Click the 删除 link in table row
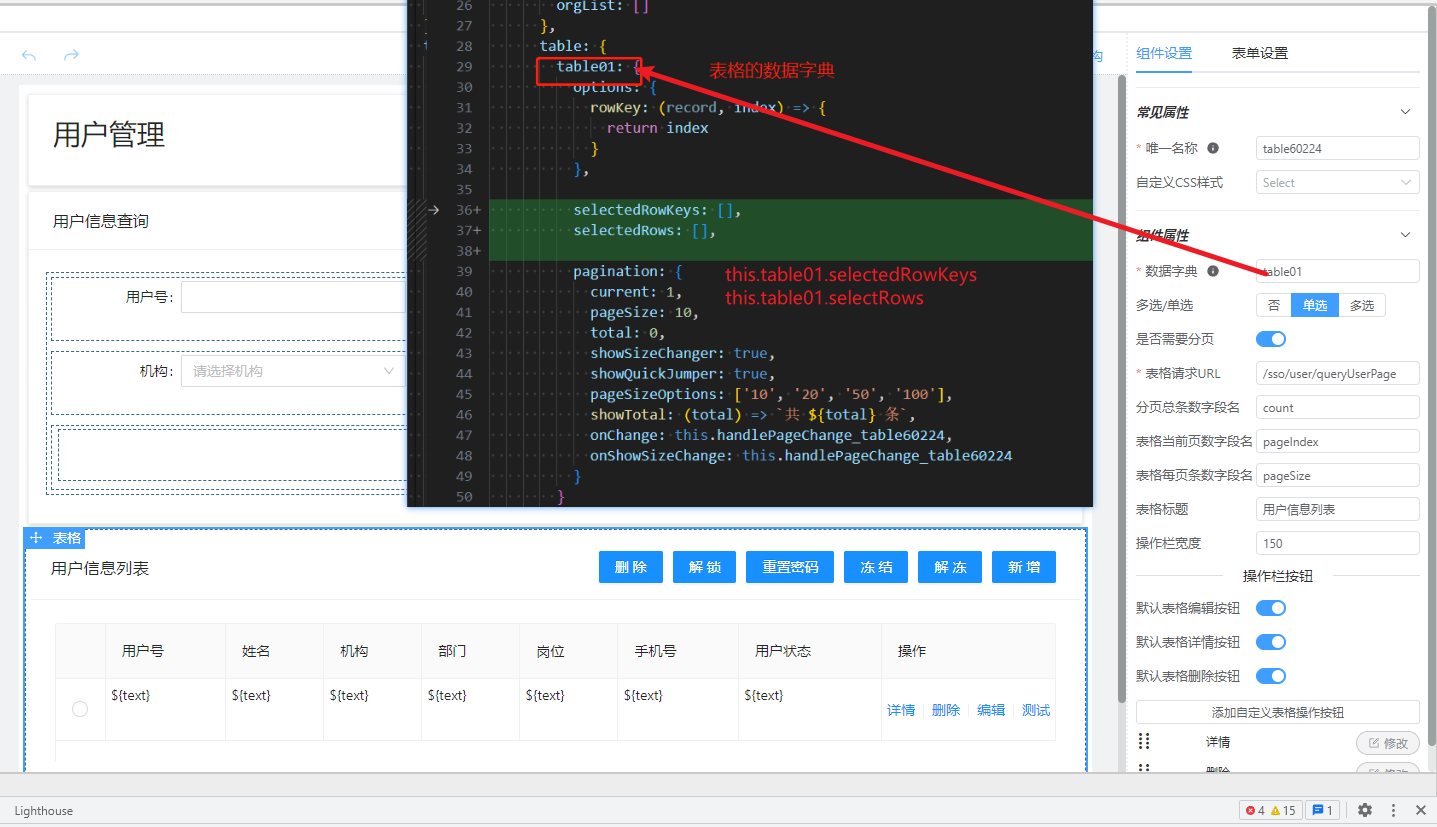The width and height of the screenshot is (1437, 827). click(946, 710)
